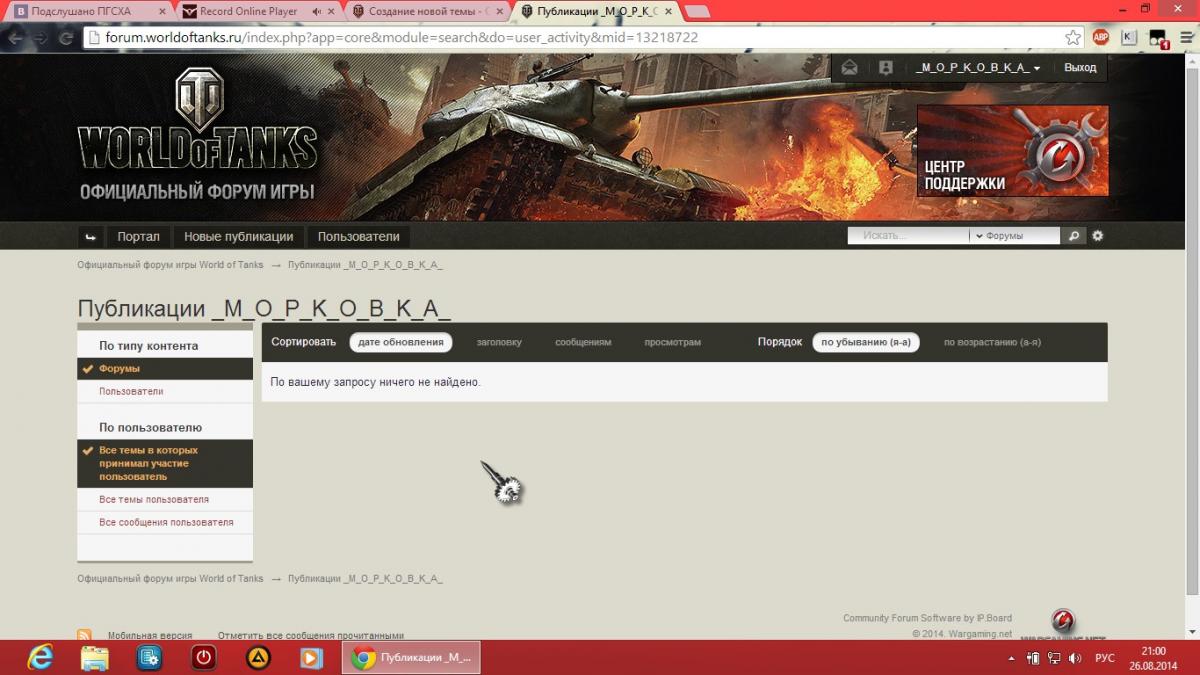Open advanced search gear icon

point(1097,236)
